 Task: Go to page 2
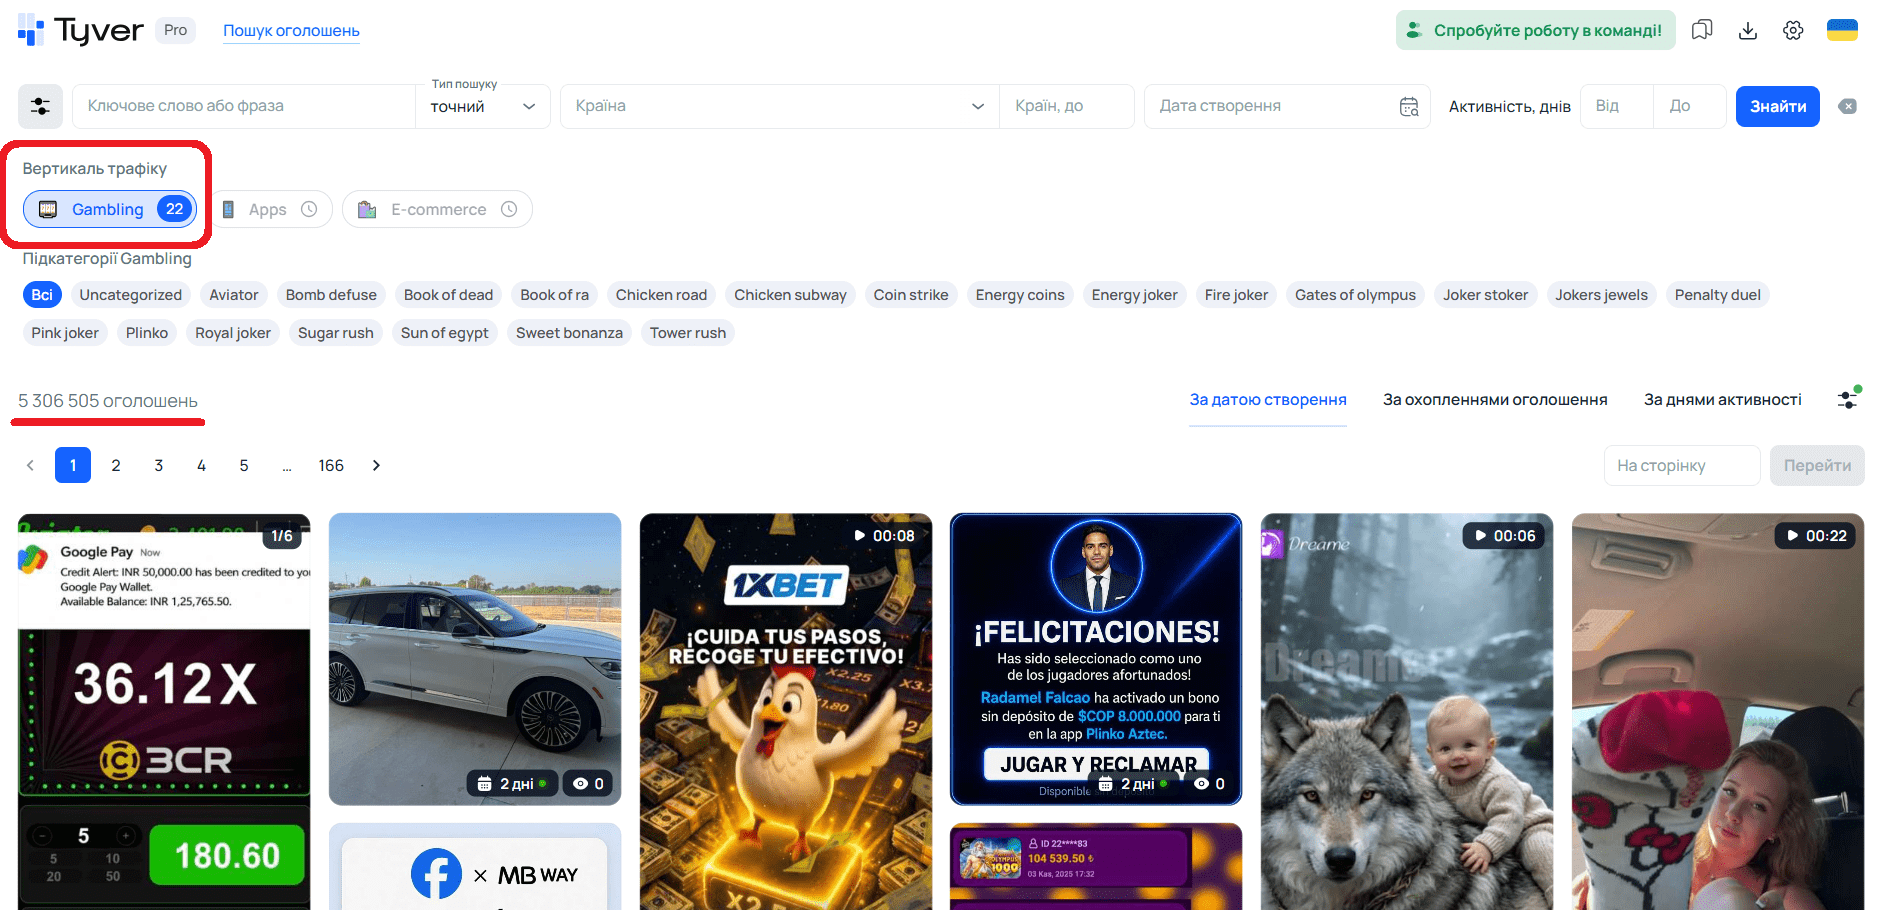click(116, 465)
